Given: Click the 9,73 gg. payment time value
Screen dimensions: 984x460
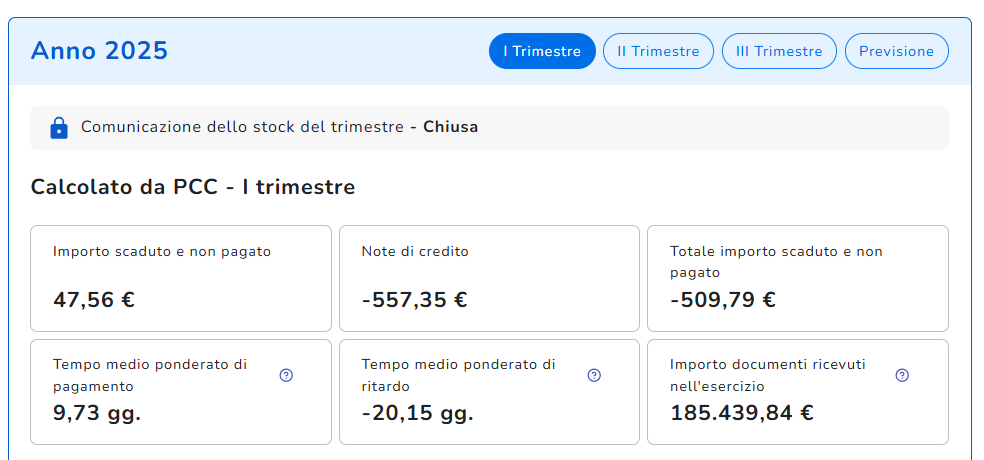Looking at the screenshot, I should 97,412.
